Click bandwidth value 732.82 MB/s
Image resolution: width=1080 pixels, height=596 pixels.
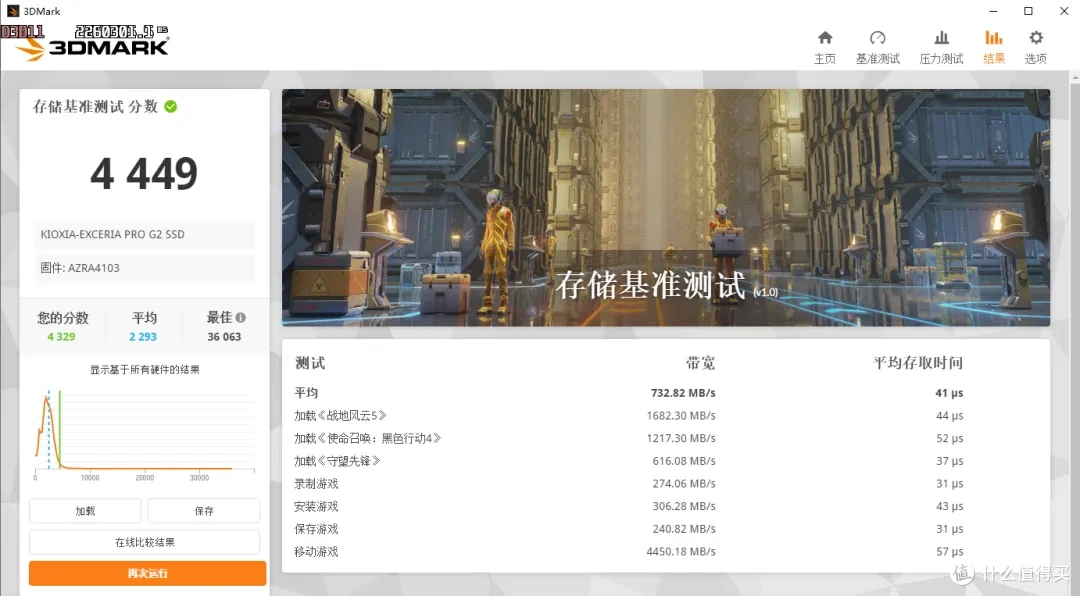(683, 393)
